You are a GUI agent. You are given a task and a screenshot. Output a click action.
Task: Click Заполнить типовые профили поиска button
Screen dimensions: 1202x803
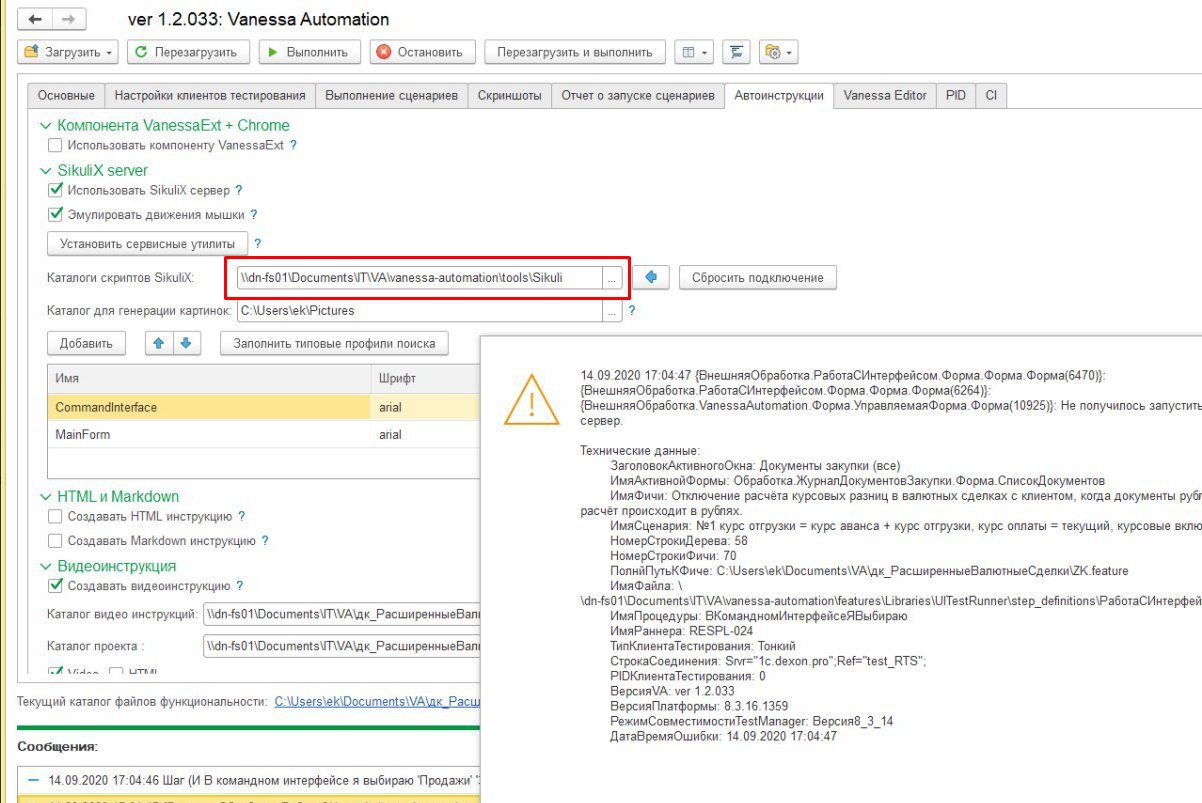334,343
